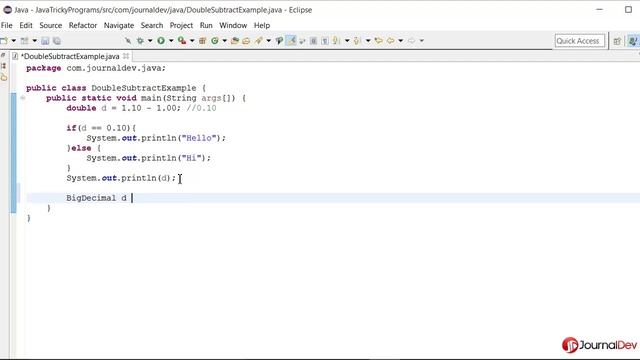The width and height of the screenshot is (640, 360).
Task: Open the Run configurations dropdown arrow
Action: [x=171, y=41]
